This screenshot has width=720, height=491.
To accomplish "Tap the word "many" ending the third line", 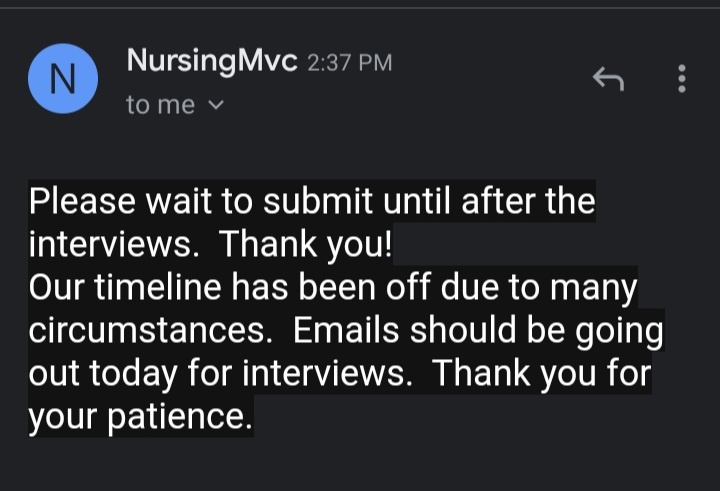I will pyautogui.click(x=593, y=289).
